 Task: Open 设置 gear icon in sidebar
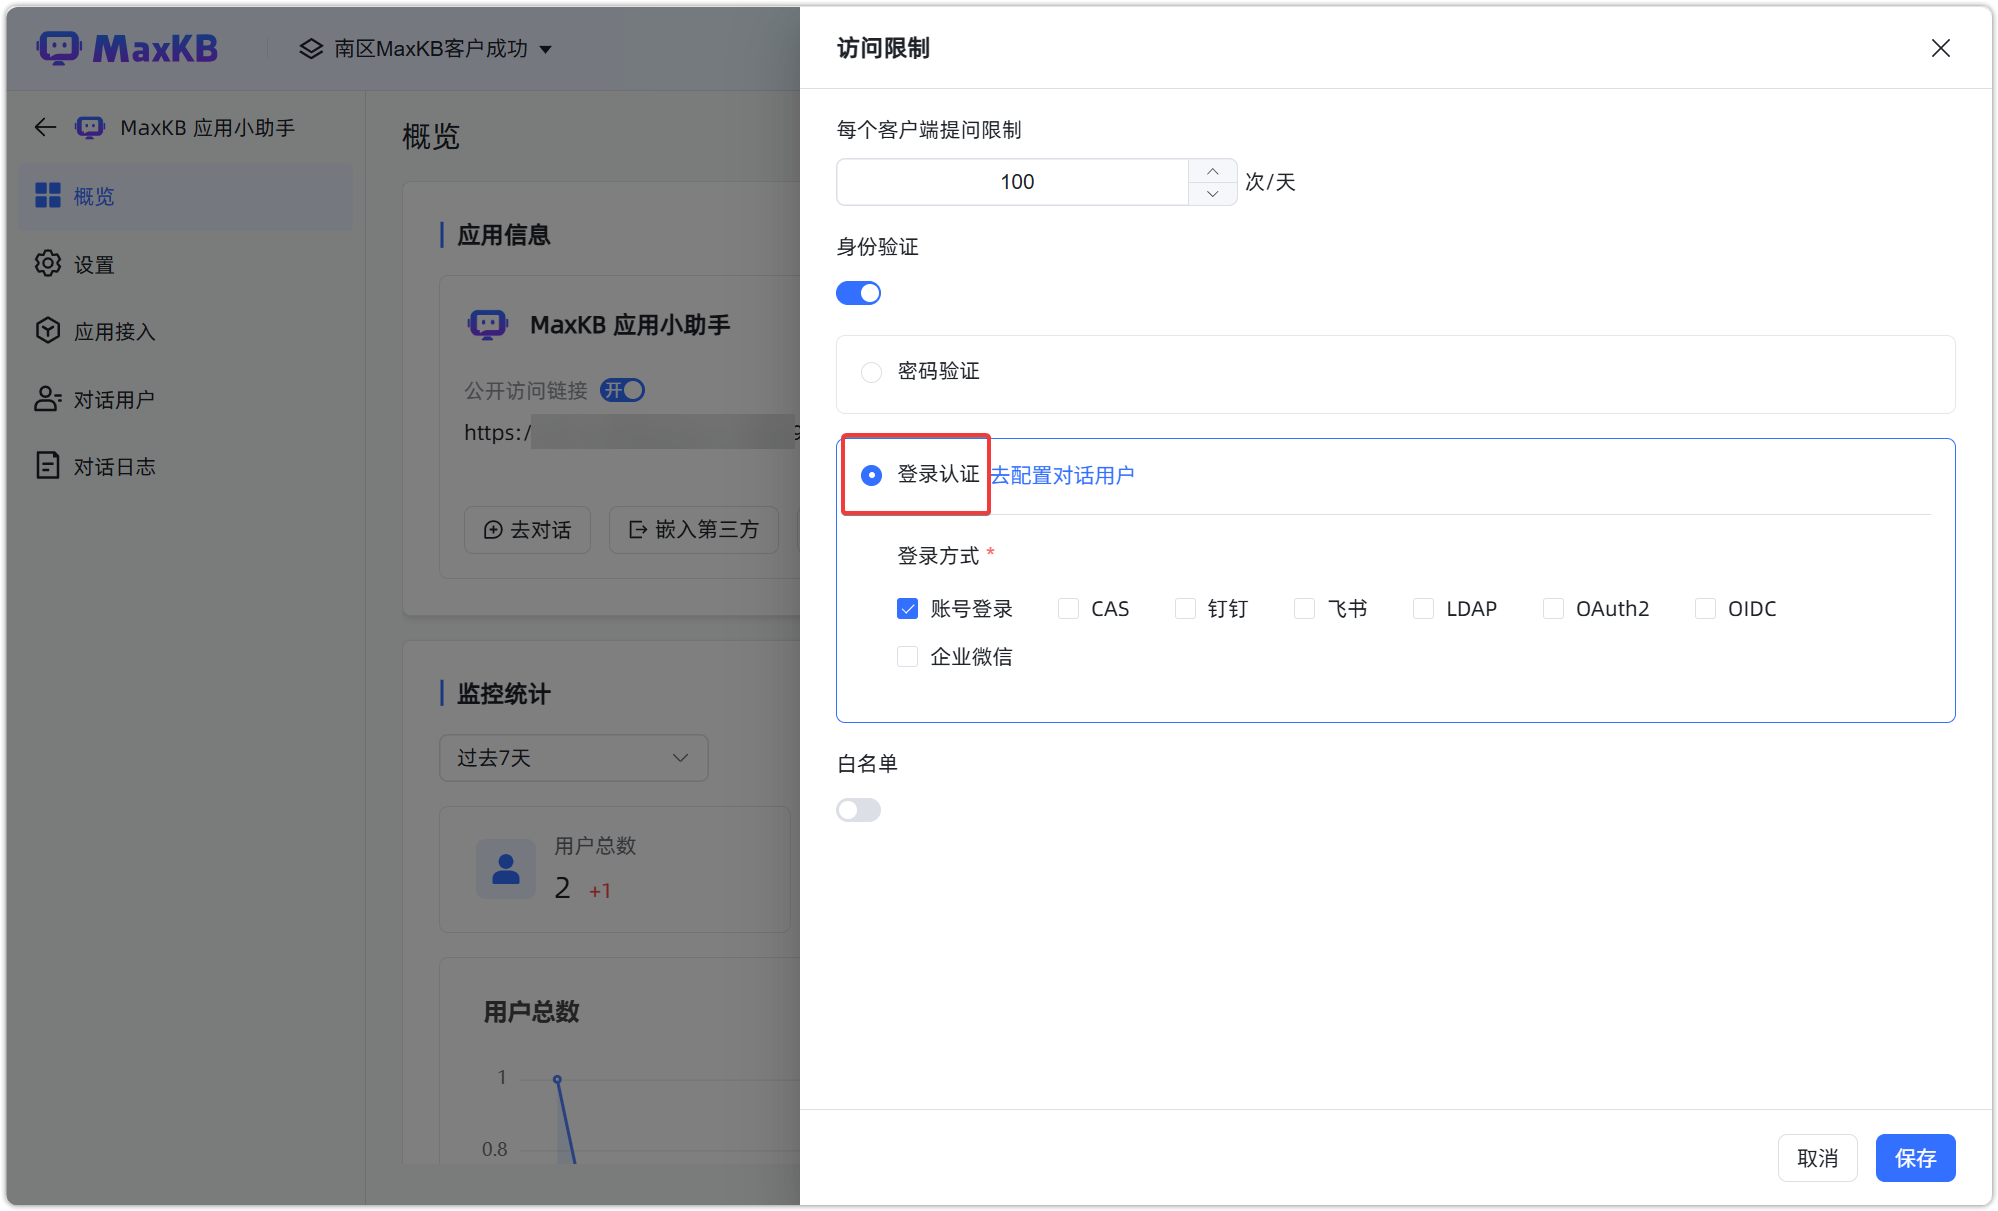coord(48,264)
